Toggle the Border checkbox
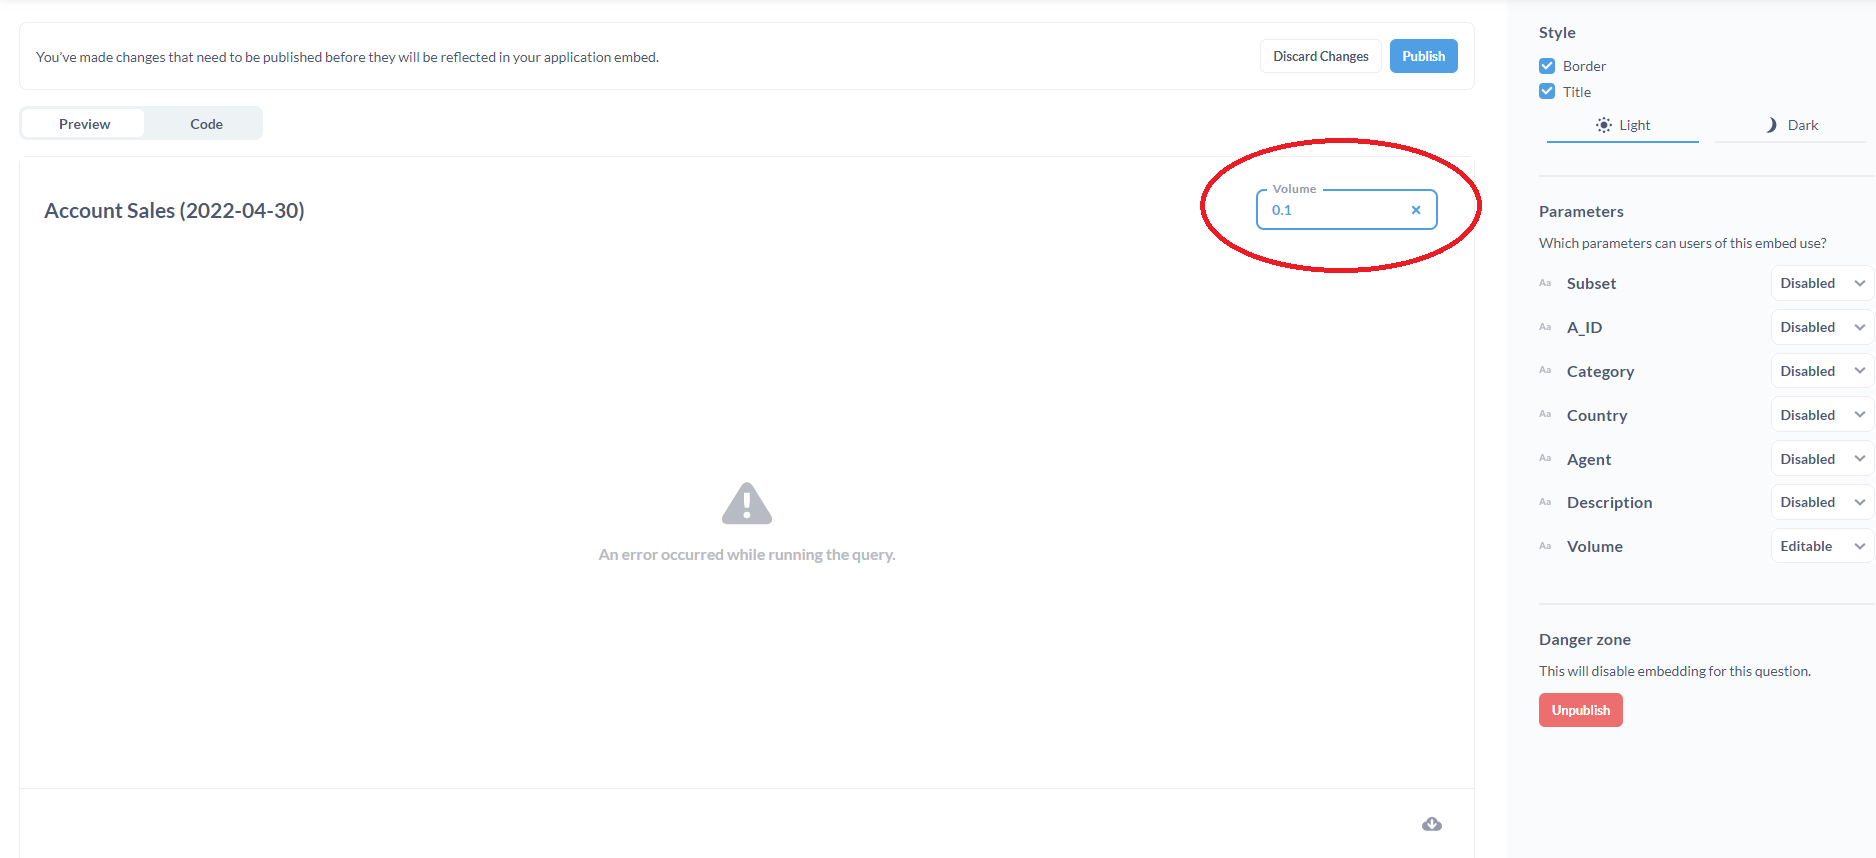Image resolution: width=1876 pixels, height=858 pixels. pyautogui.click(x=1547, y=66)
